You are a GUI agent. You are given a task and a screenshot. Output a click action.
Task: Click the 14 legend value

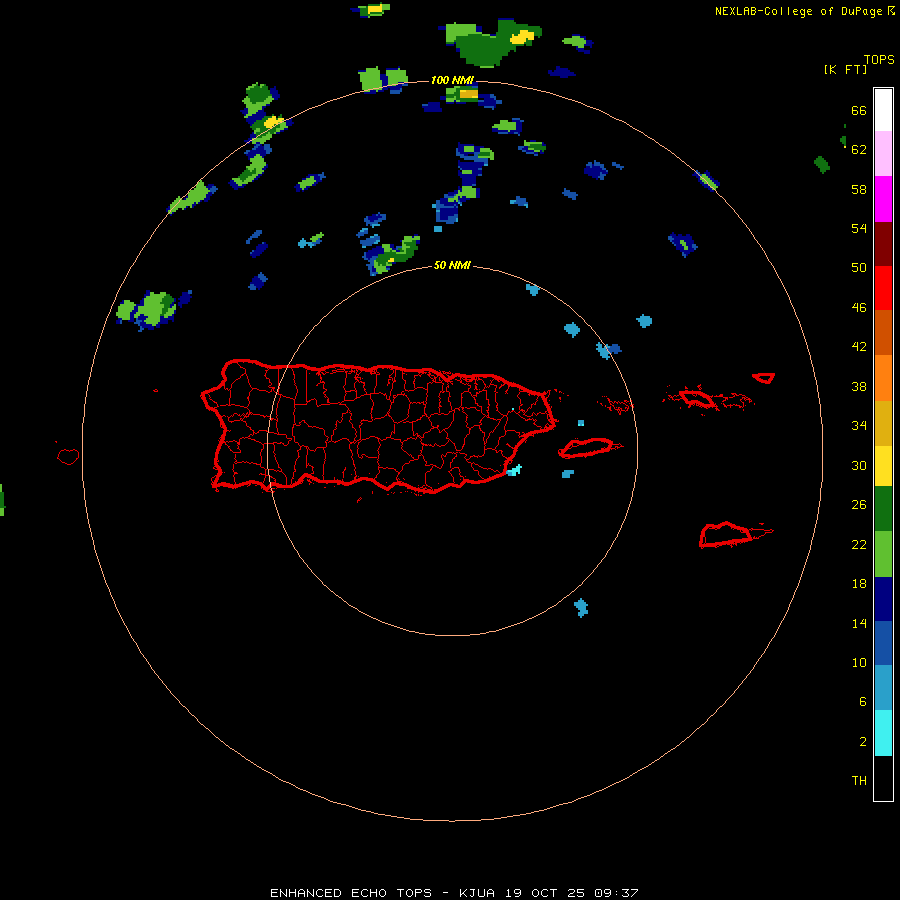pos(859,623)
